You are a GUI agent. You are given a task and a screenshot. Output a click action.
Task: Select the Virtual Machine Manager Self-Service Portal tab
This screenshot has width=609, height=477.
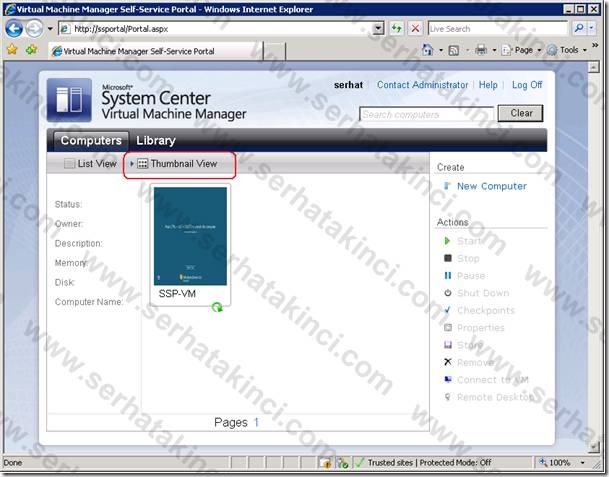click(155, 51)
